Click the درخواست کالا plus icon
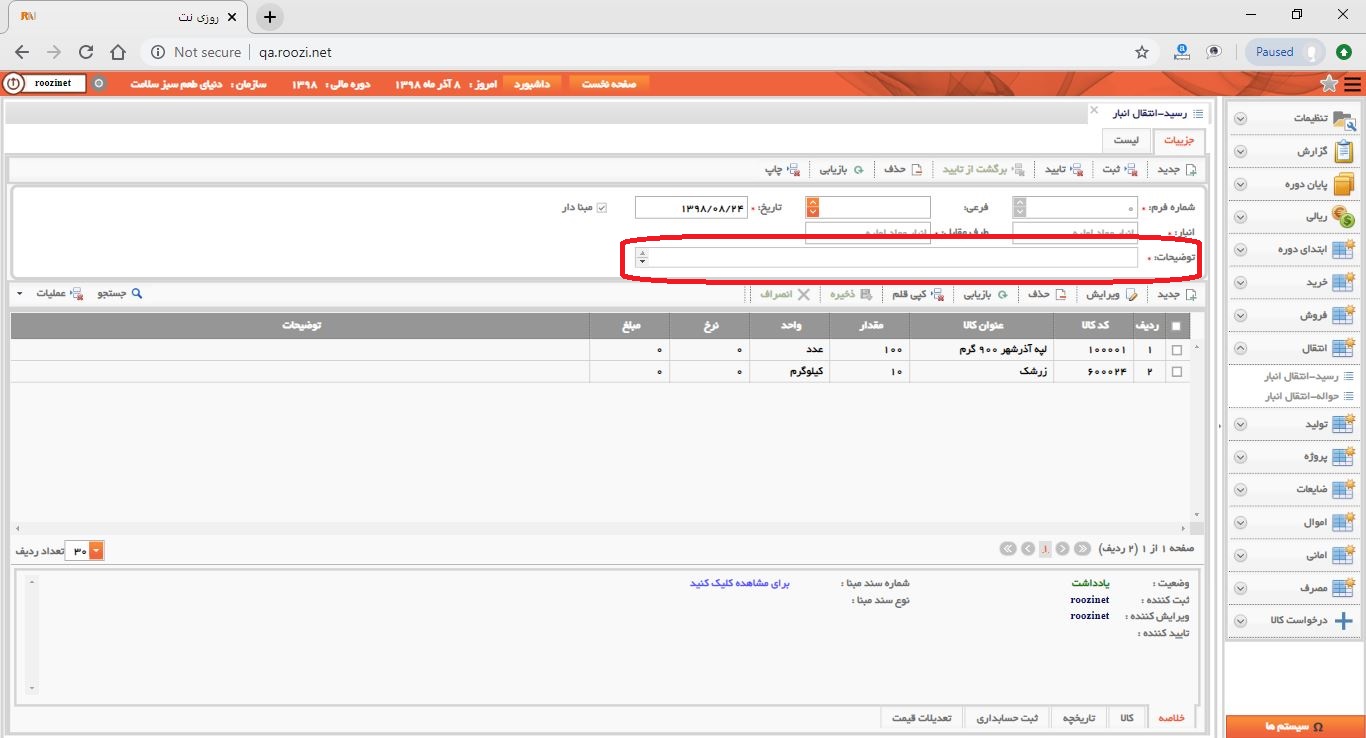This screenshot has height=738, width=1366. 1344,621
